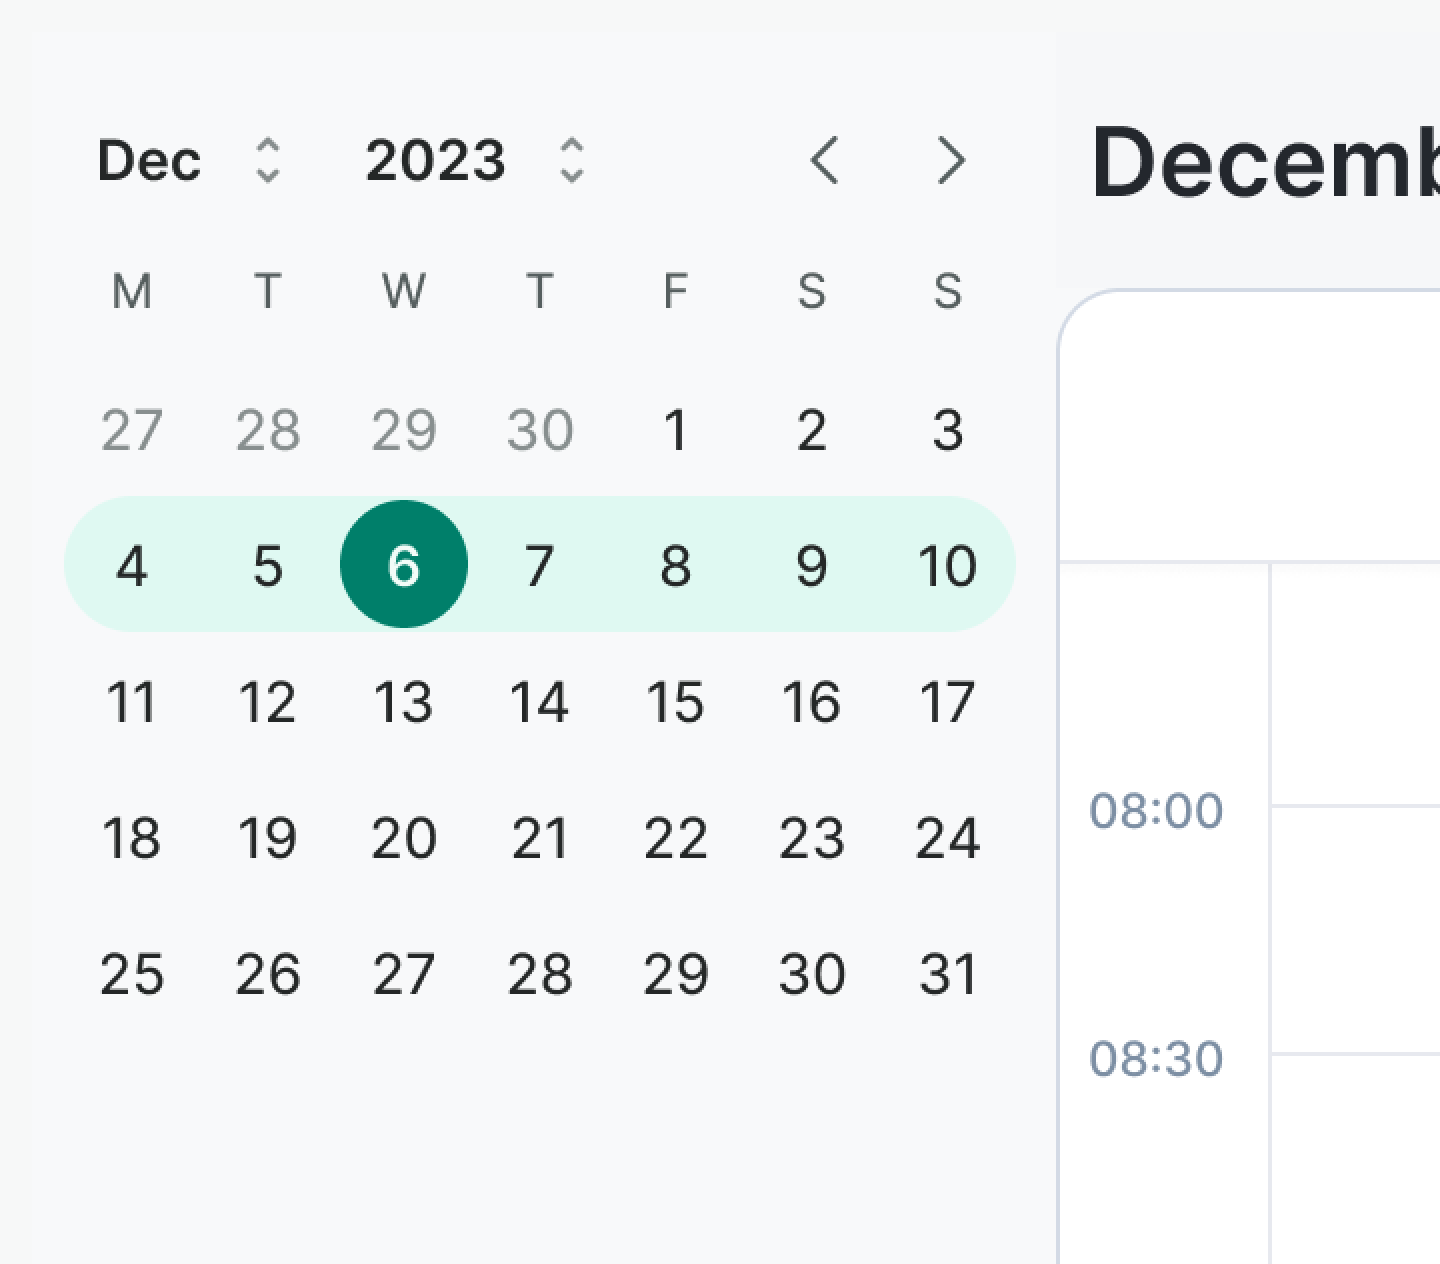Click the 08:00 time slot label

click(x=1156, y=810)
